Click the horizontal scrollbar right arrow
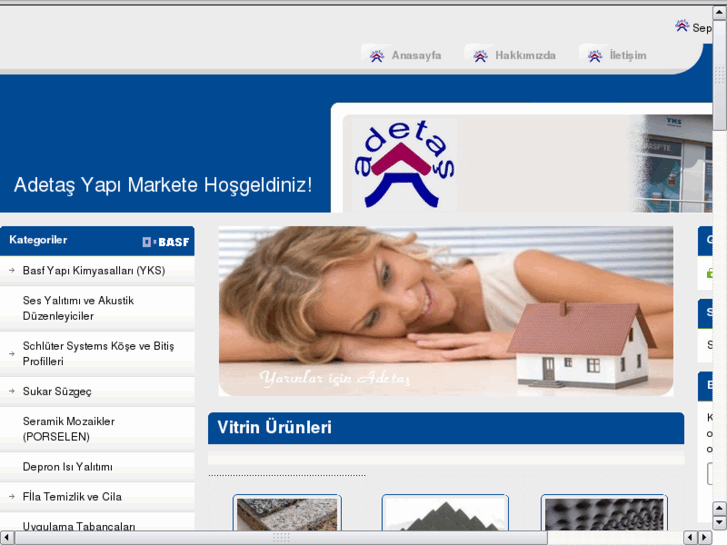This screenshot has height=545, width=727. [704, 538]
